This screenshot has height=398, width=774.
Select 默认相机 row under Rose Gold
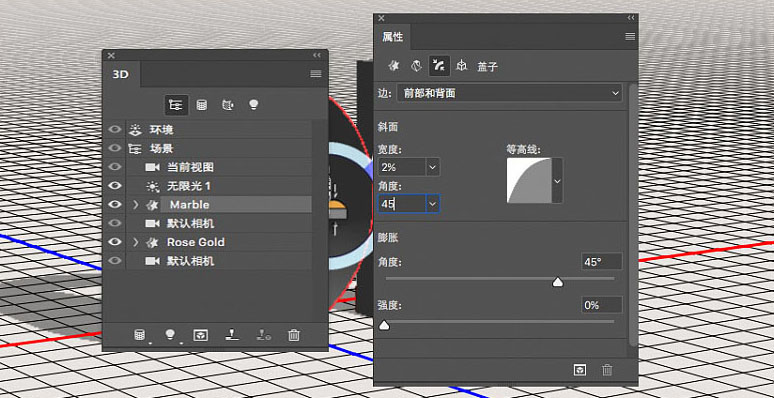coord(219,261)
